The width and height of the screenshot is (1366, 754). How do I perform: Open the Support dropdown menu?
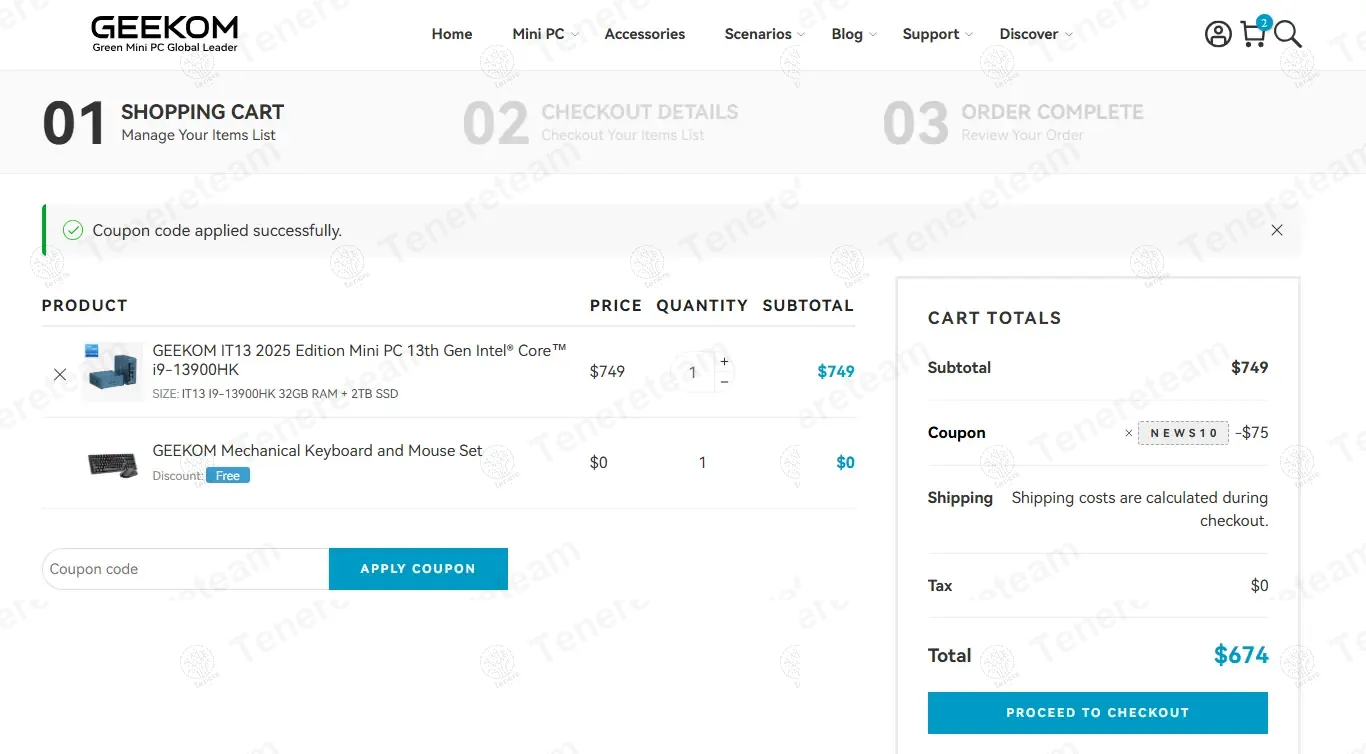(937, 34)
